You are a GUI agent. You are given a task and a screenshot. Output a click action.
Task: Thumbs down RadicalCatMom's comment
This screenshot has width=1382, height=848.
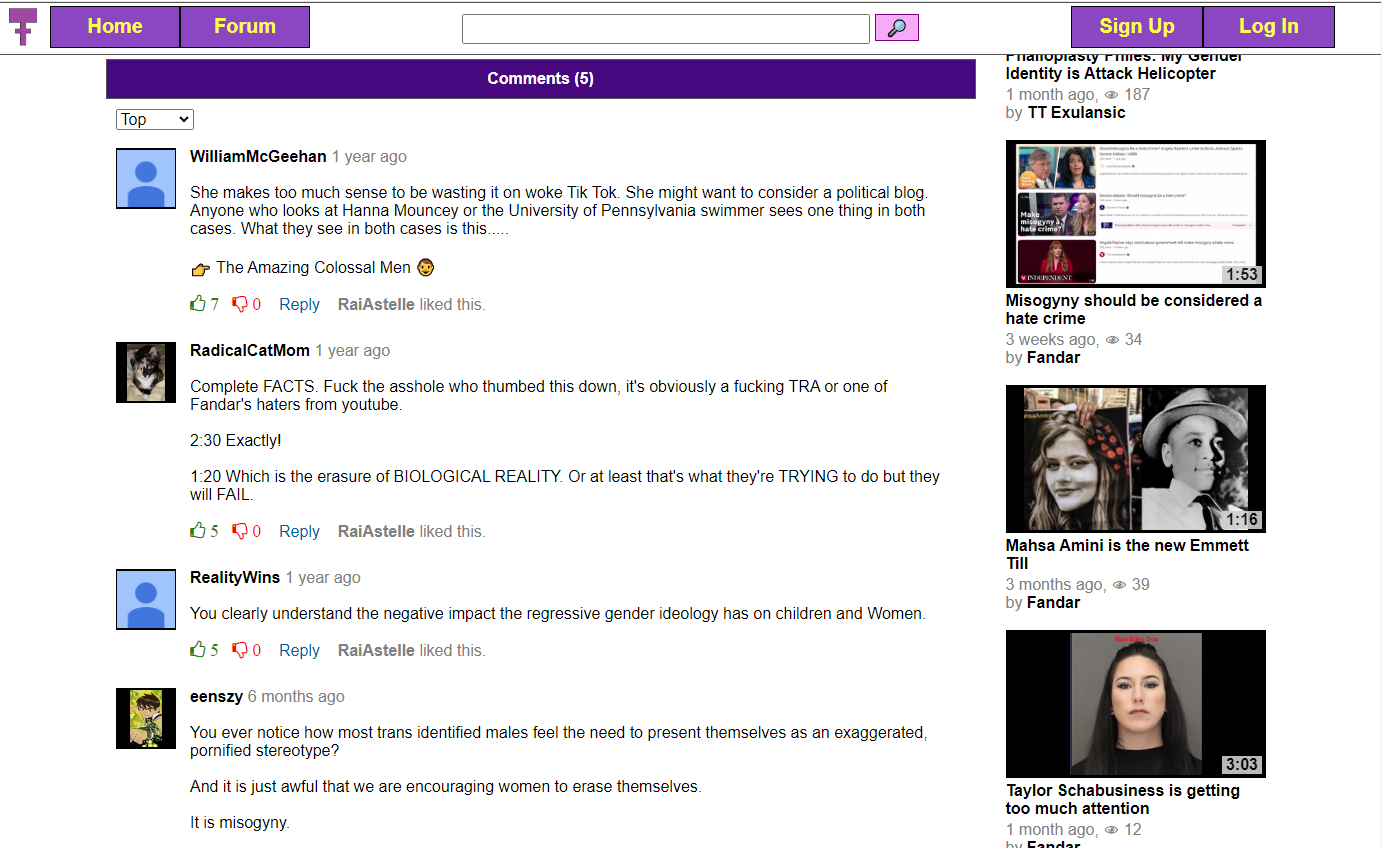click(240, 531)
